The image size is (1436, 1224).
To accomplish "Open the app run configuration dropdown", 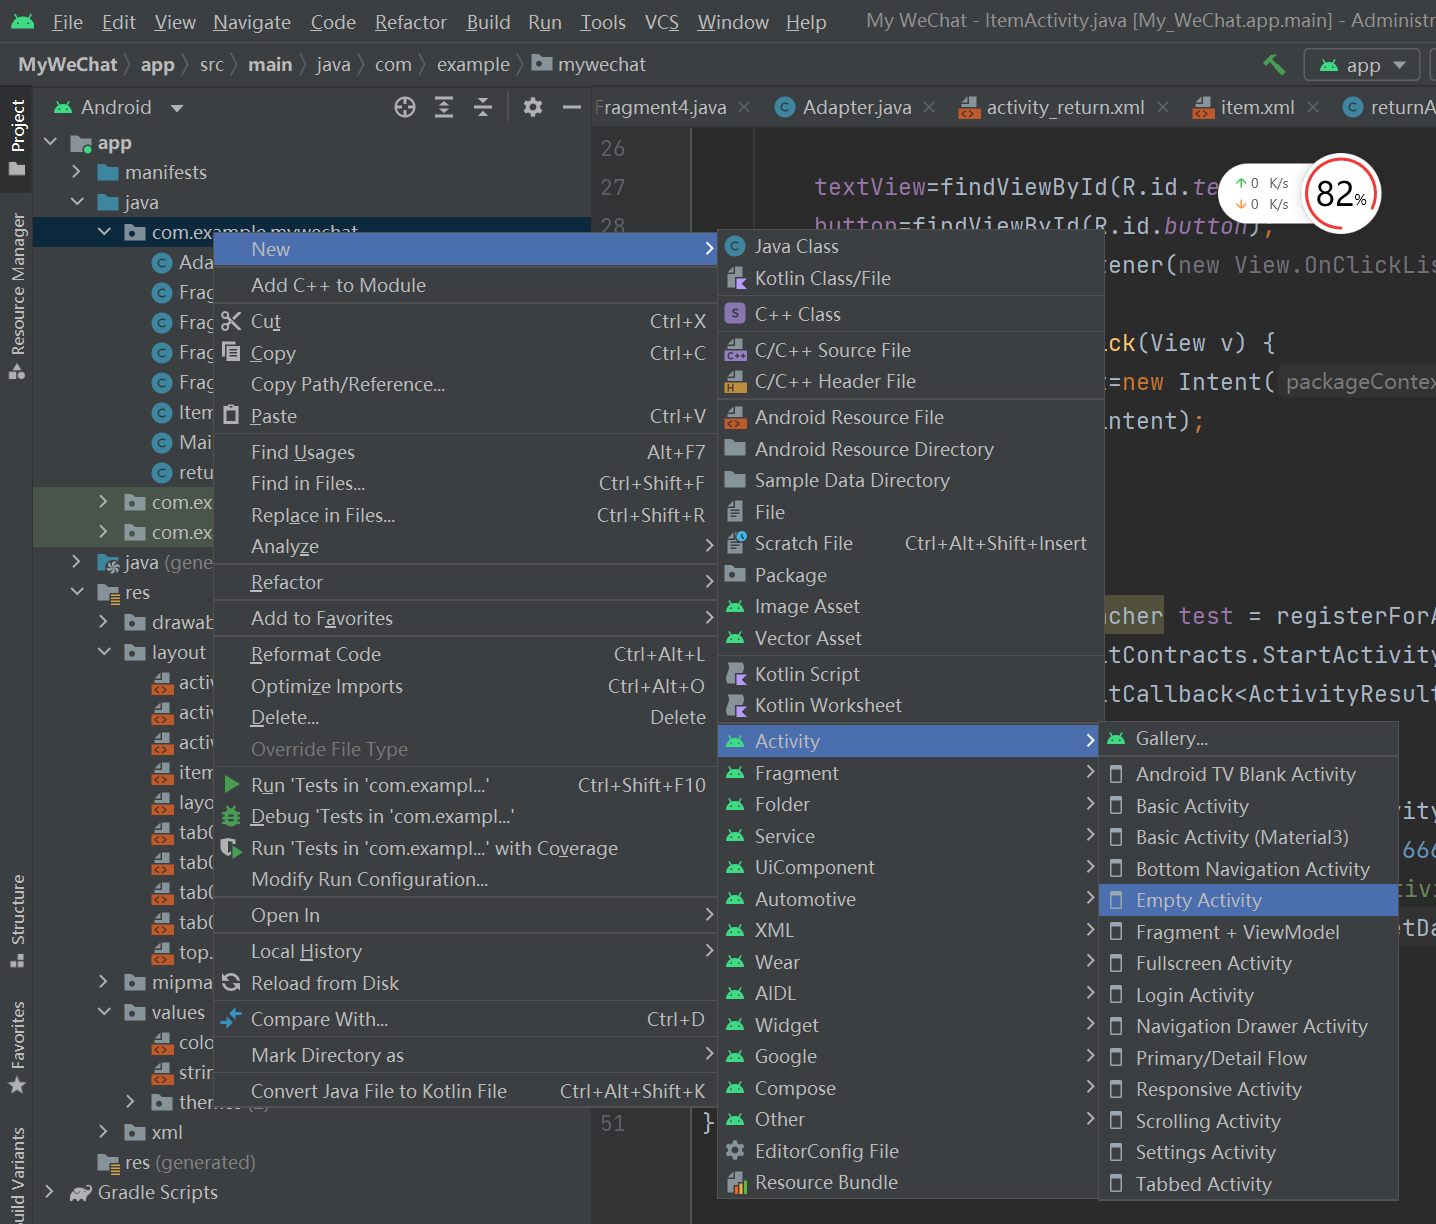I will coord(1362,65).
